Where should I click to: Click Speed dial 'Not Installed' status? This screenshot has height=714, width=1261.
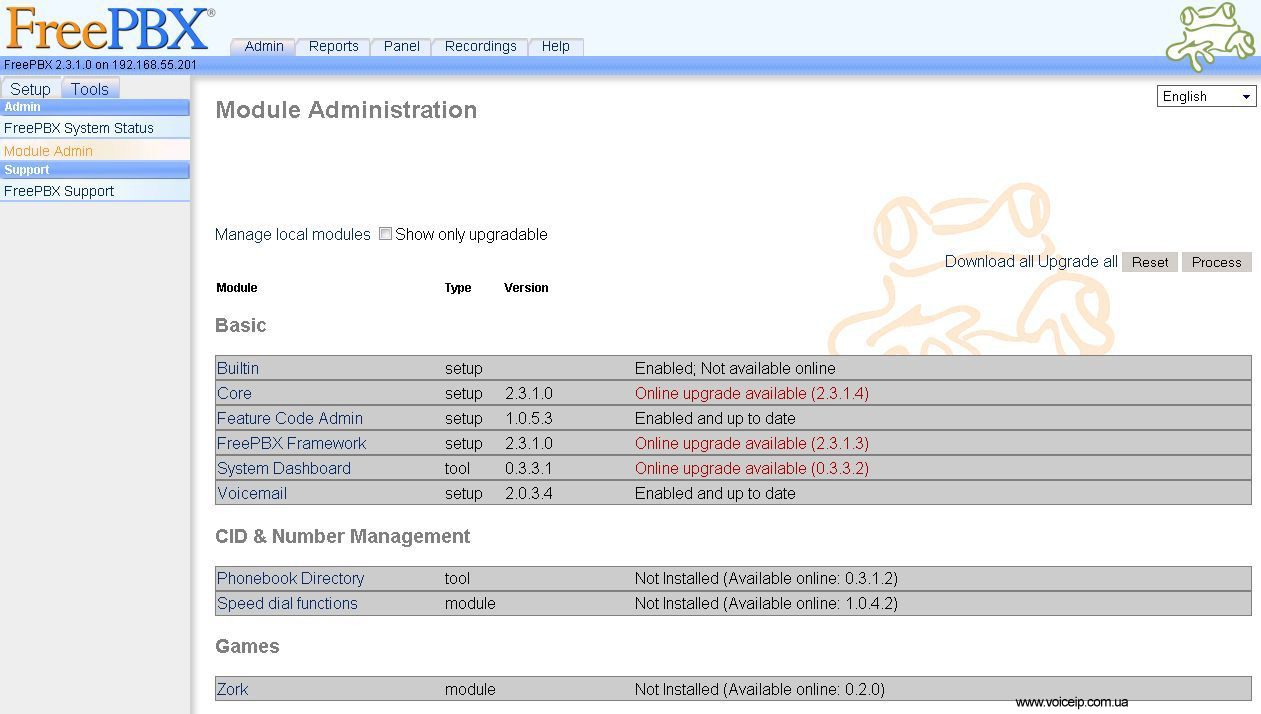[766, 603]
